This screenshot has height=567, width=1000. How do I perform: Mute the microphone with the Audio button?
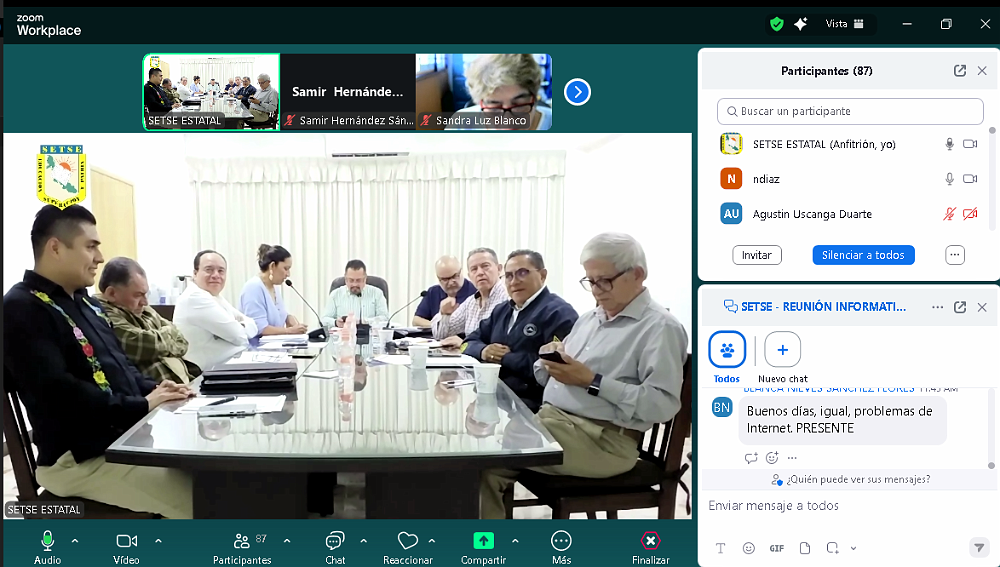(47, 541)
